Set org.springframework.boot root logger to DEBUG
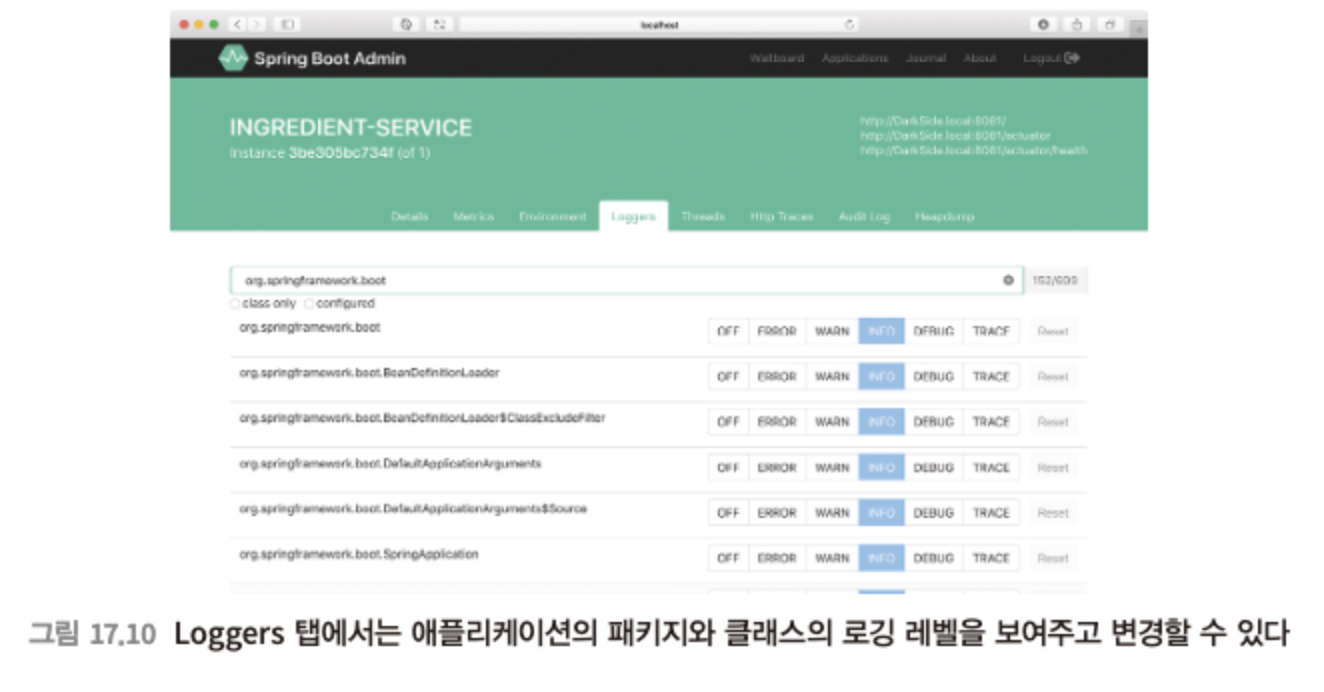Viewport: 1324px width, 692px height. [933, 331]
